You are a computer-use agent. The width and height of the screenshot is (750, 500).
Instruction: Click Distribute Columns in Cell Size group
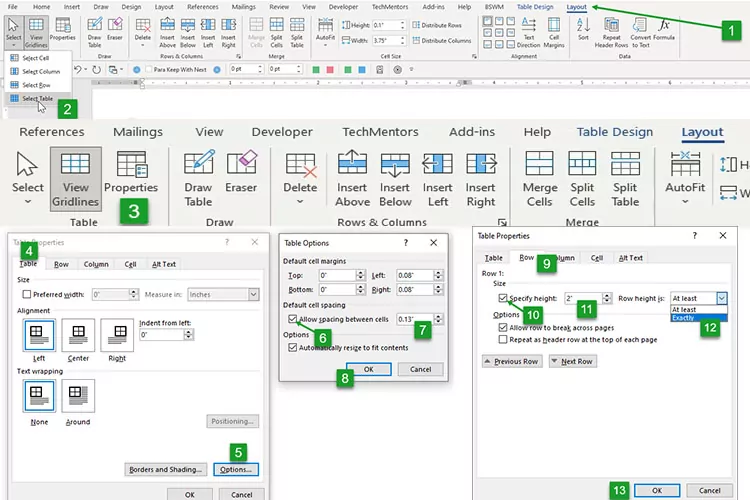pos(441,41)
